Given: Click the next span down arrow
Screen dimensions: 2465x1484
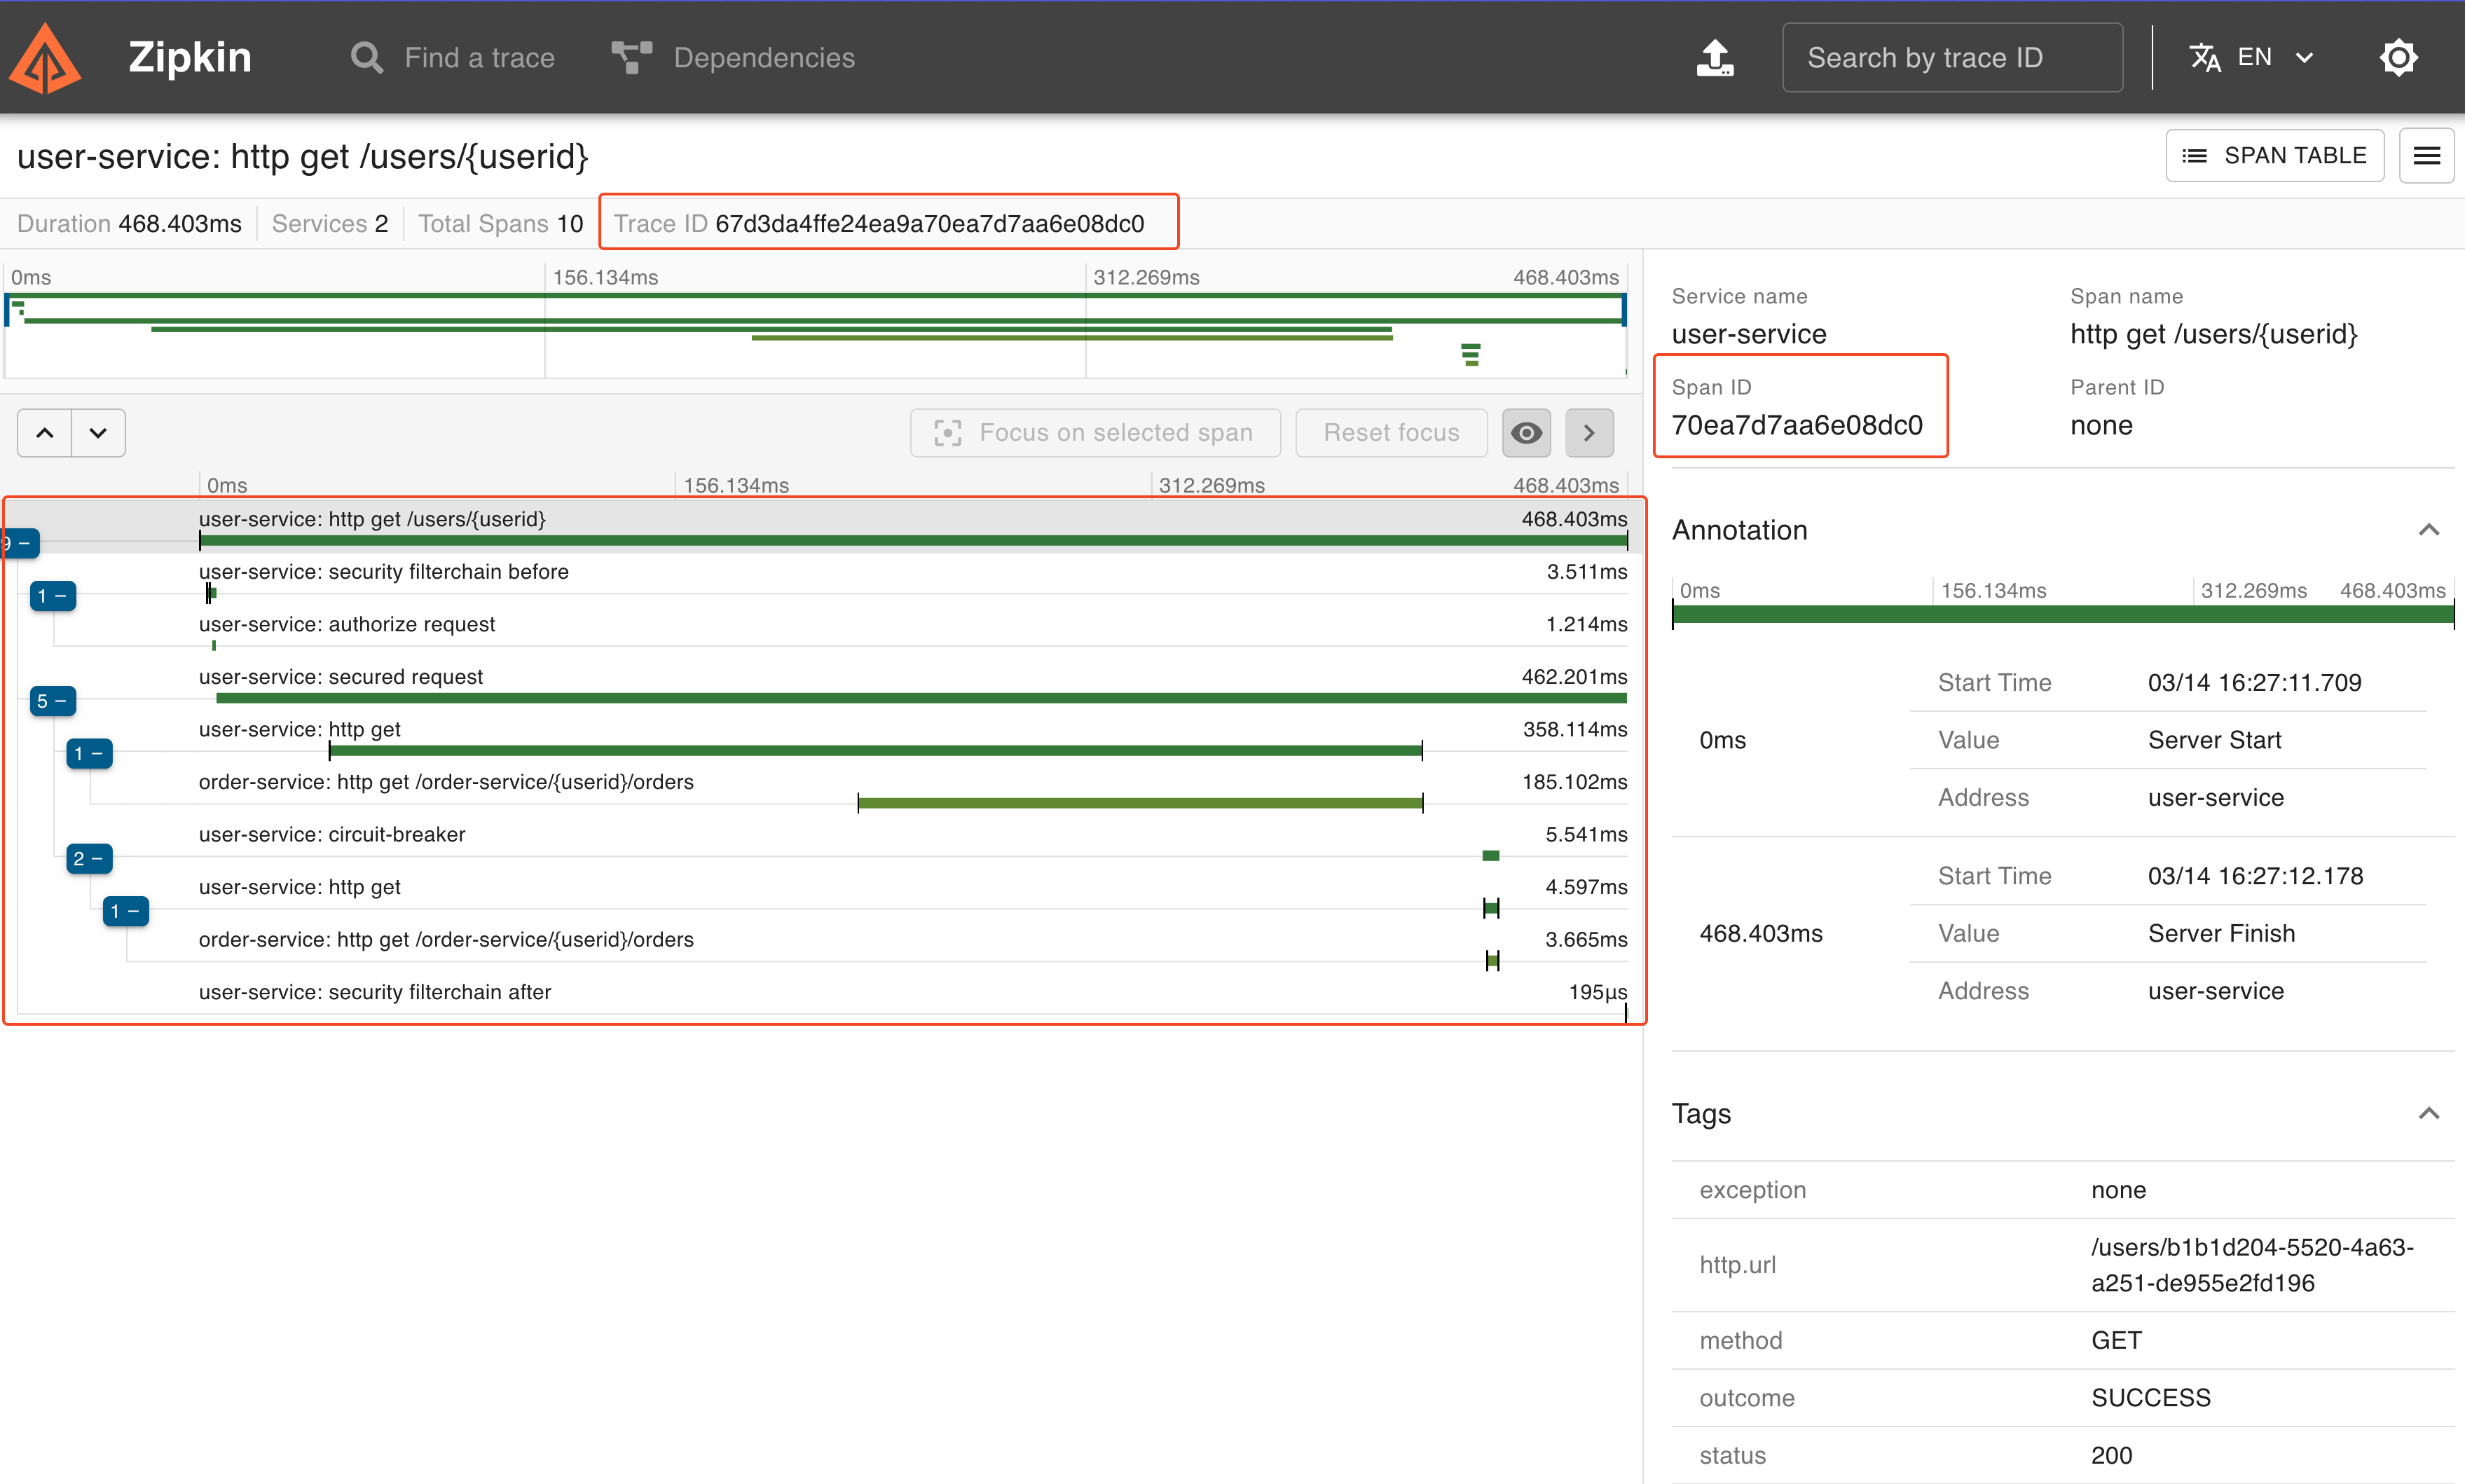Looking at the screenshot, I should tap(98, 433).
